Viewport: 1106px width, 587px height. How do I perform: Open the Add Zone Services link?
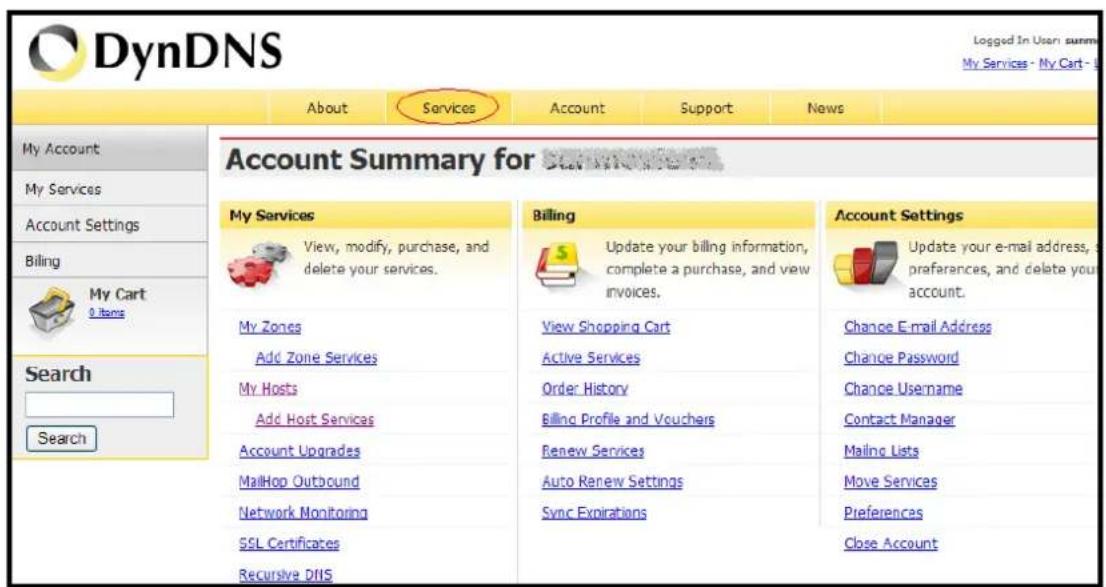click(x=317, y=358)
